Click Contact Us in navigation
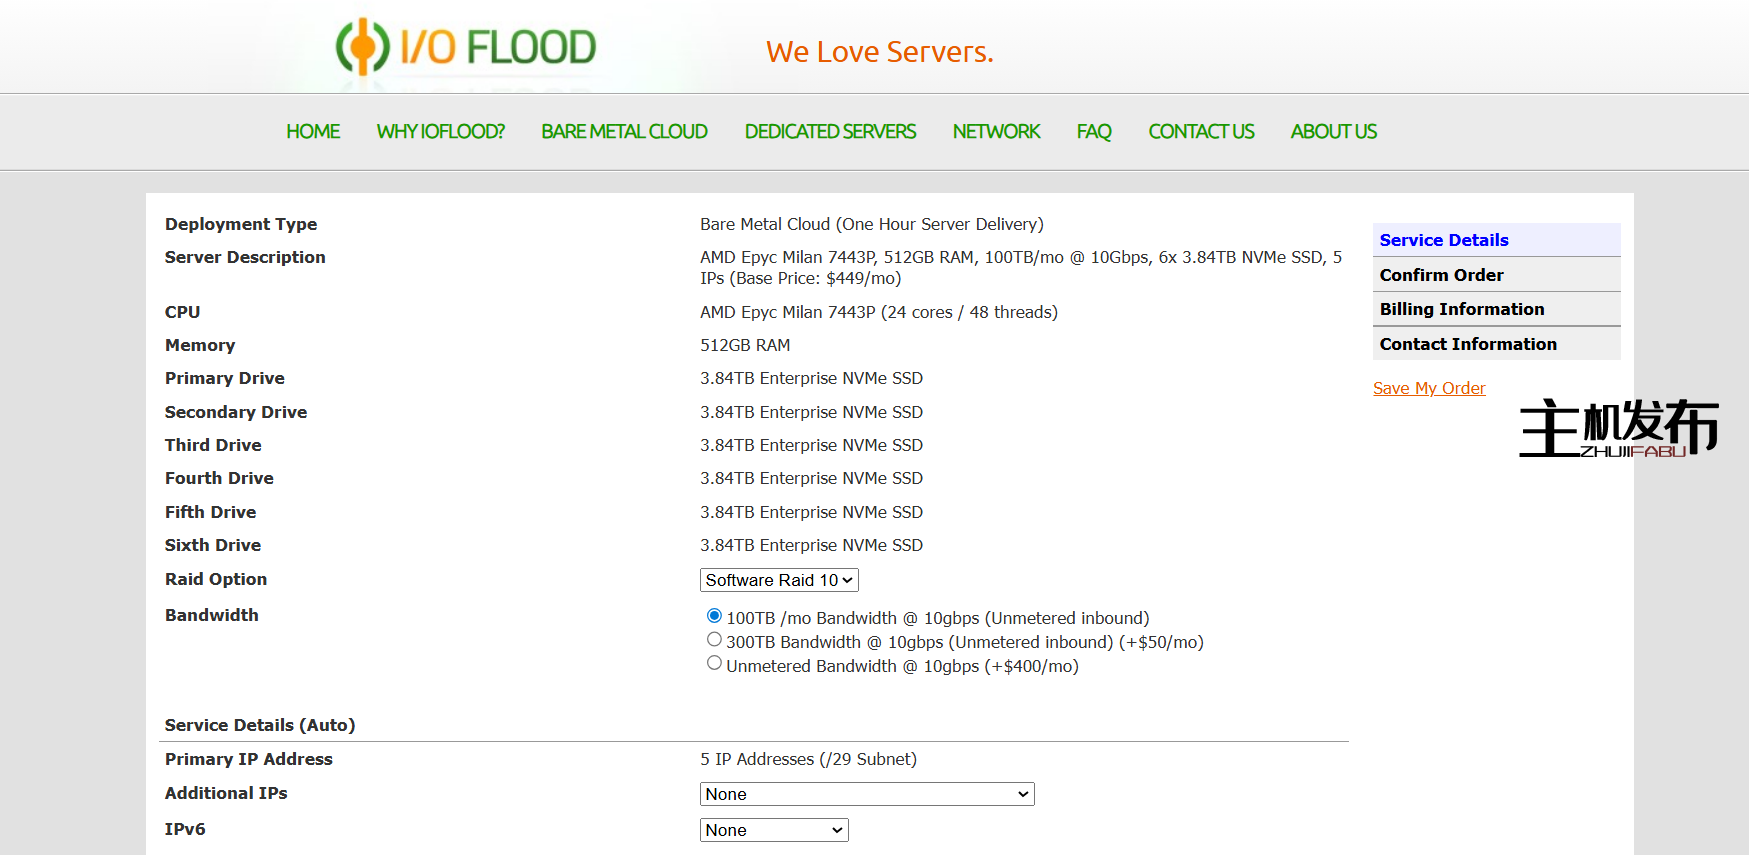The image size is (1749, 855). point(1201,132)
